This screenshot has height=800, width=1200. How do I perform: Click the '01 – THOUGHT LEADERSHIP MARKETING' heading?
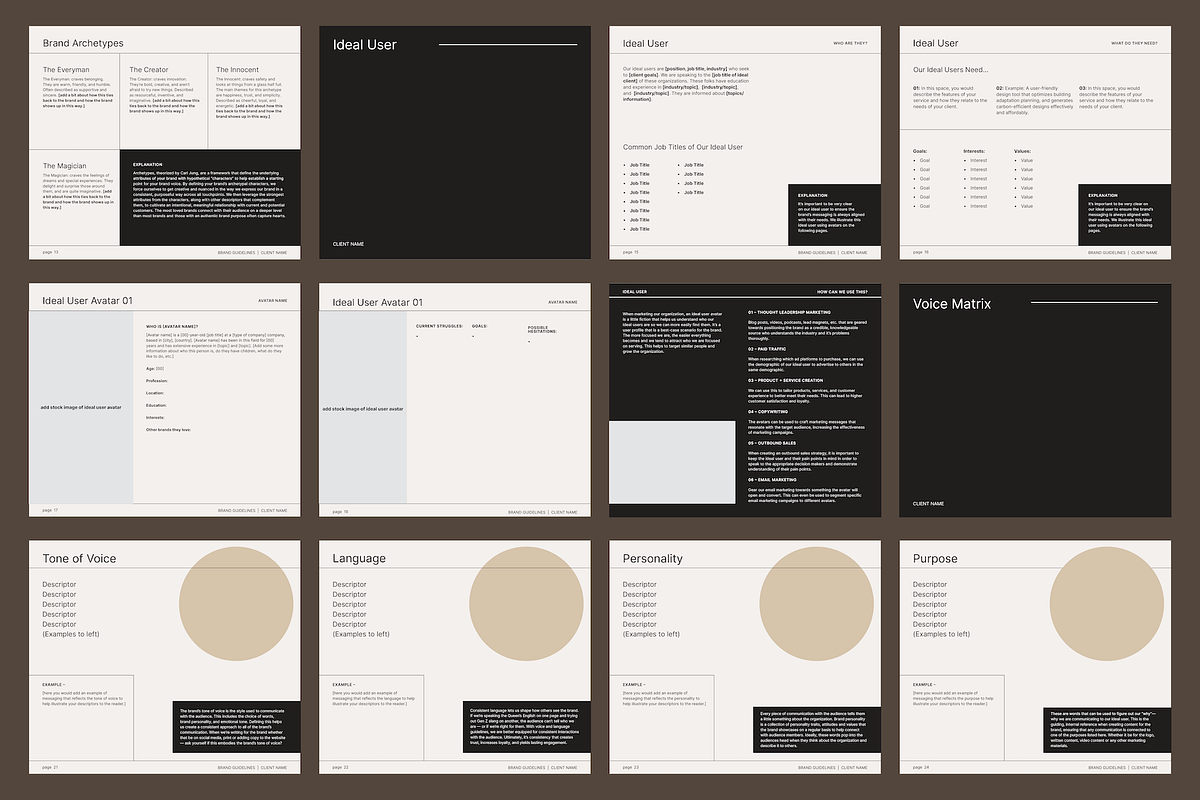[x=789, y=312]
